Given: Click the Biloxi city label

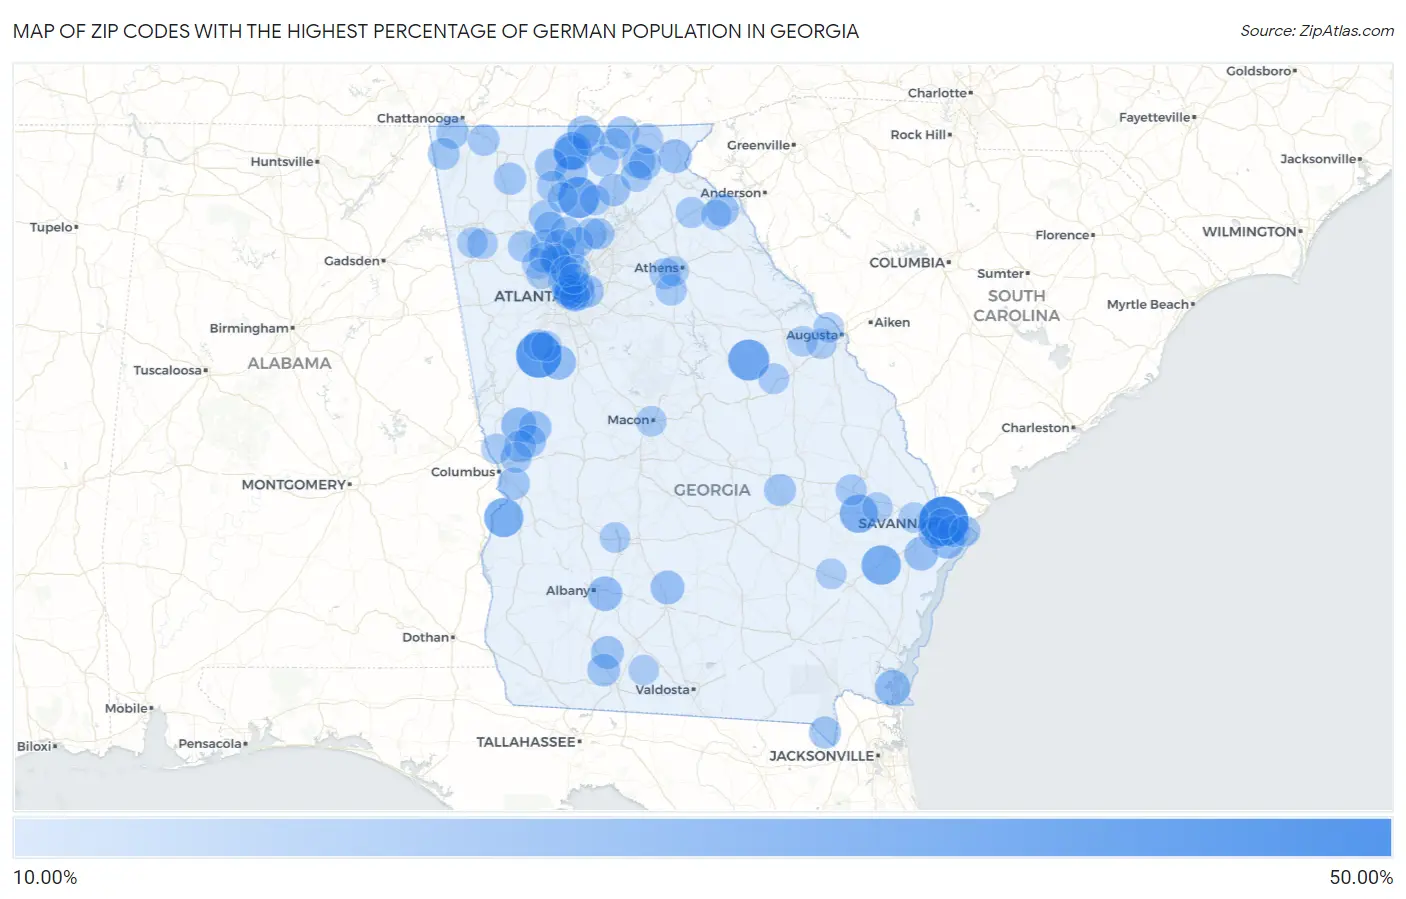Looking at the screenshot, I should [35, 746].
